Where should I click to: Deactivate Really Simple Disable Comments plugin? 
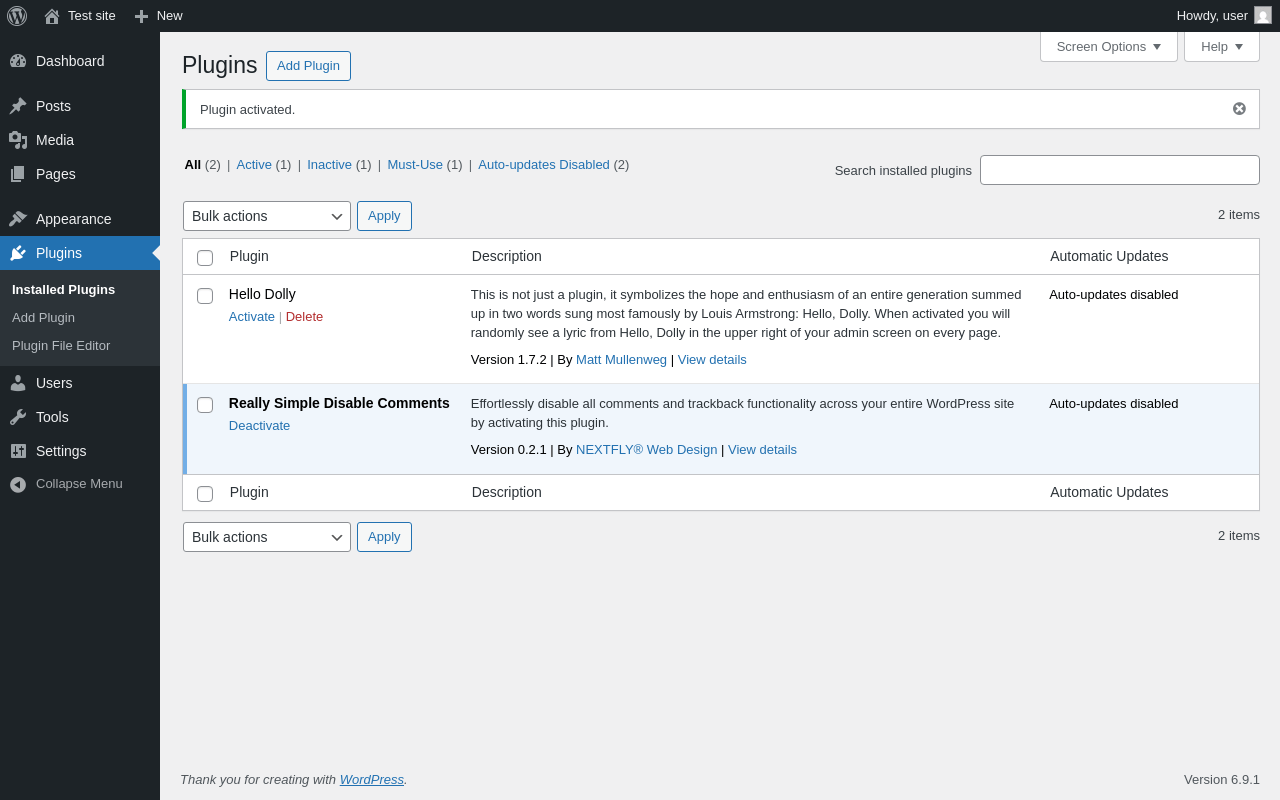[259, 426]
